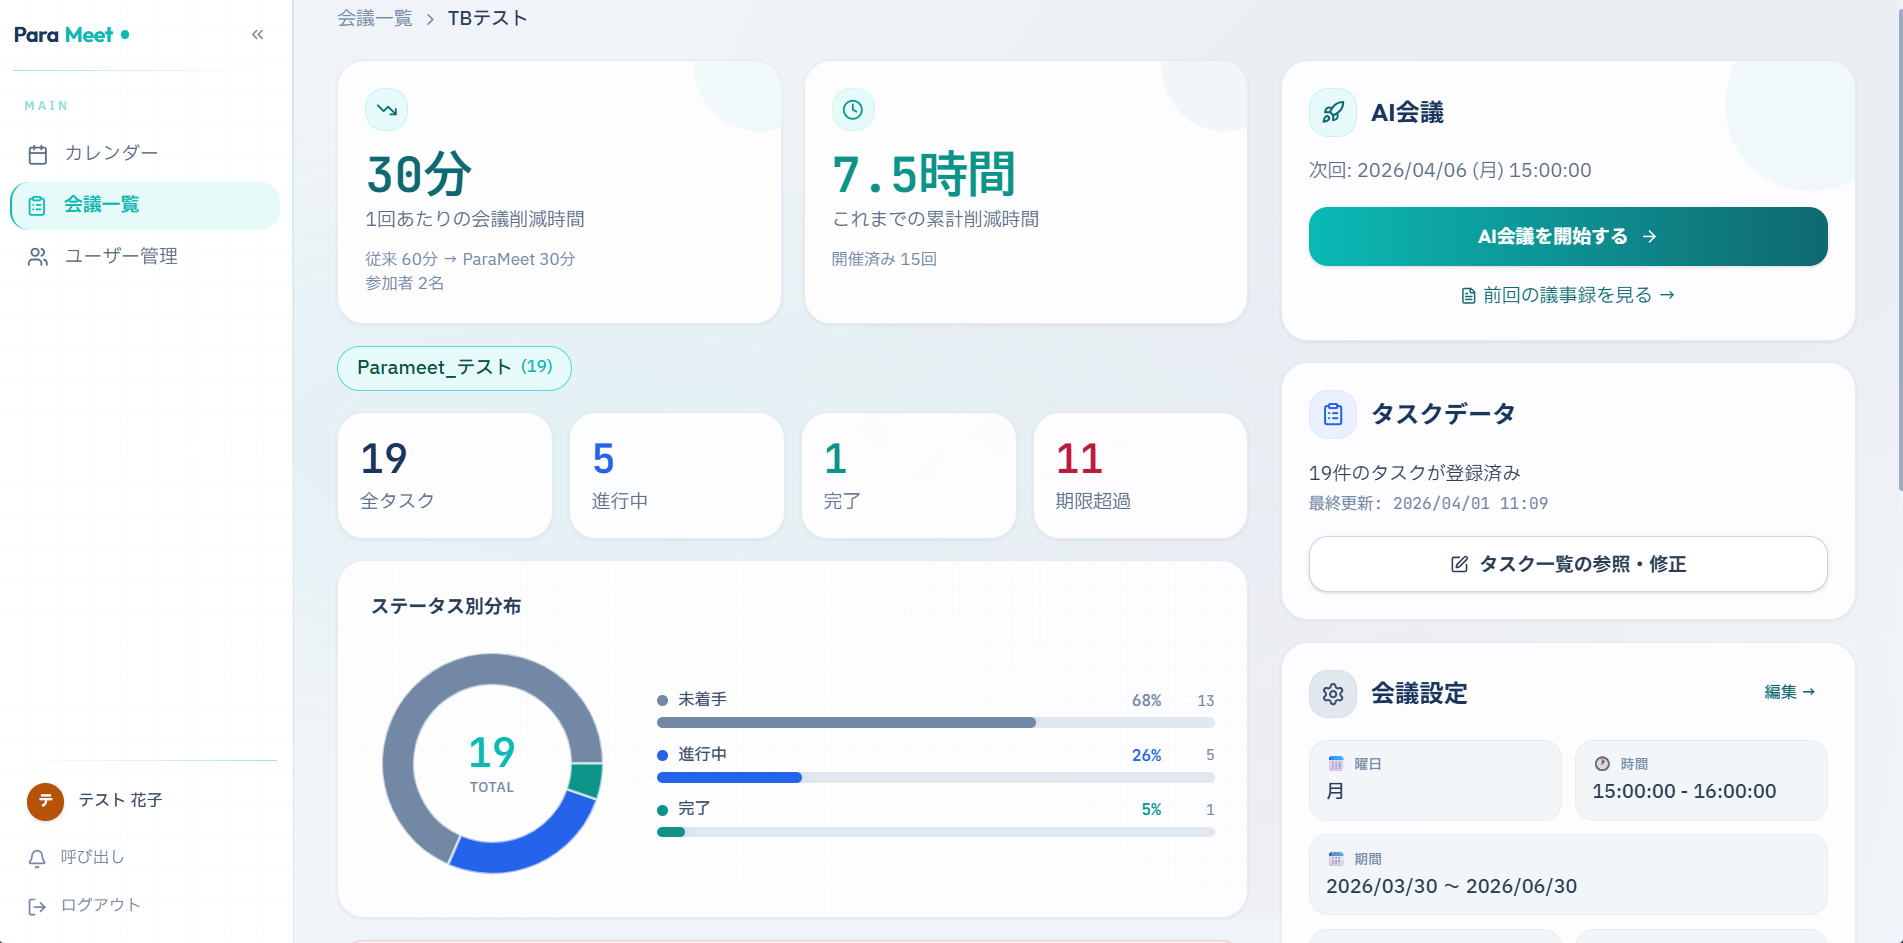This screenshot has height=943, width=1903.
Task: Select TBテスト in the breadcrumb
Action: click(485, 17)
